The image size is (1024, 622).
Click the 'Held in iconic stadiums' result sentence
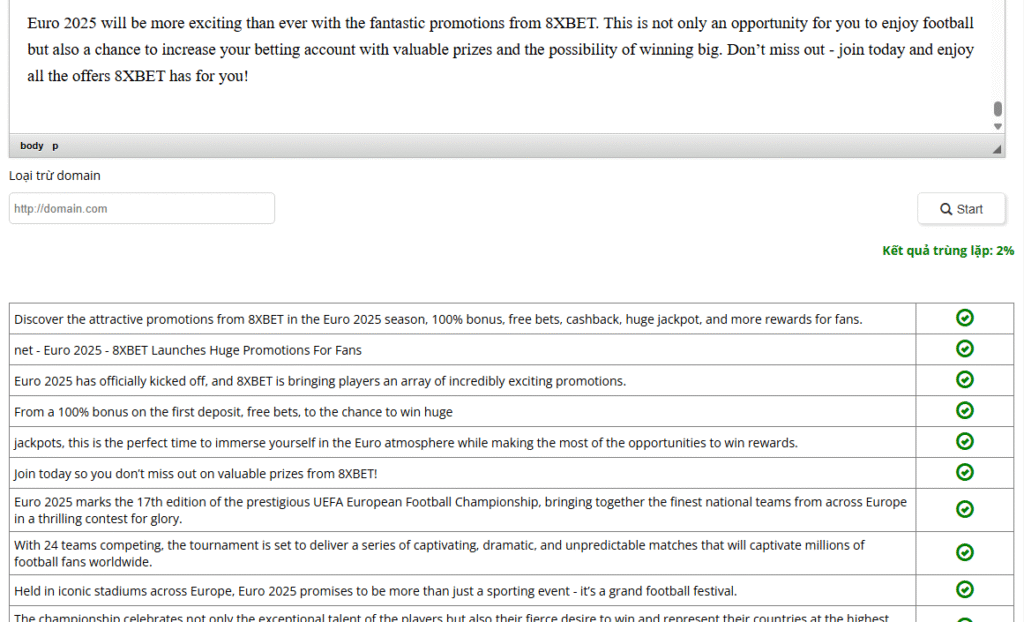click(x=375, y=590)
